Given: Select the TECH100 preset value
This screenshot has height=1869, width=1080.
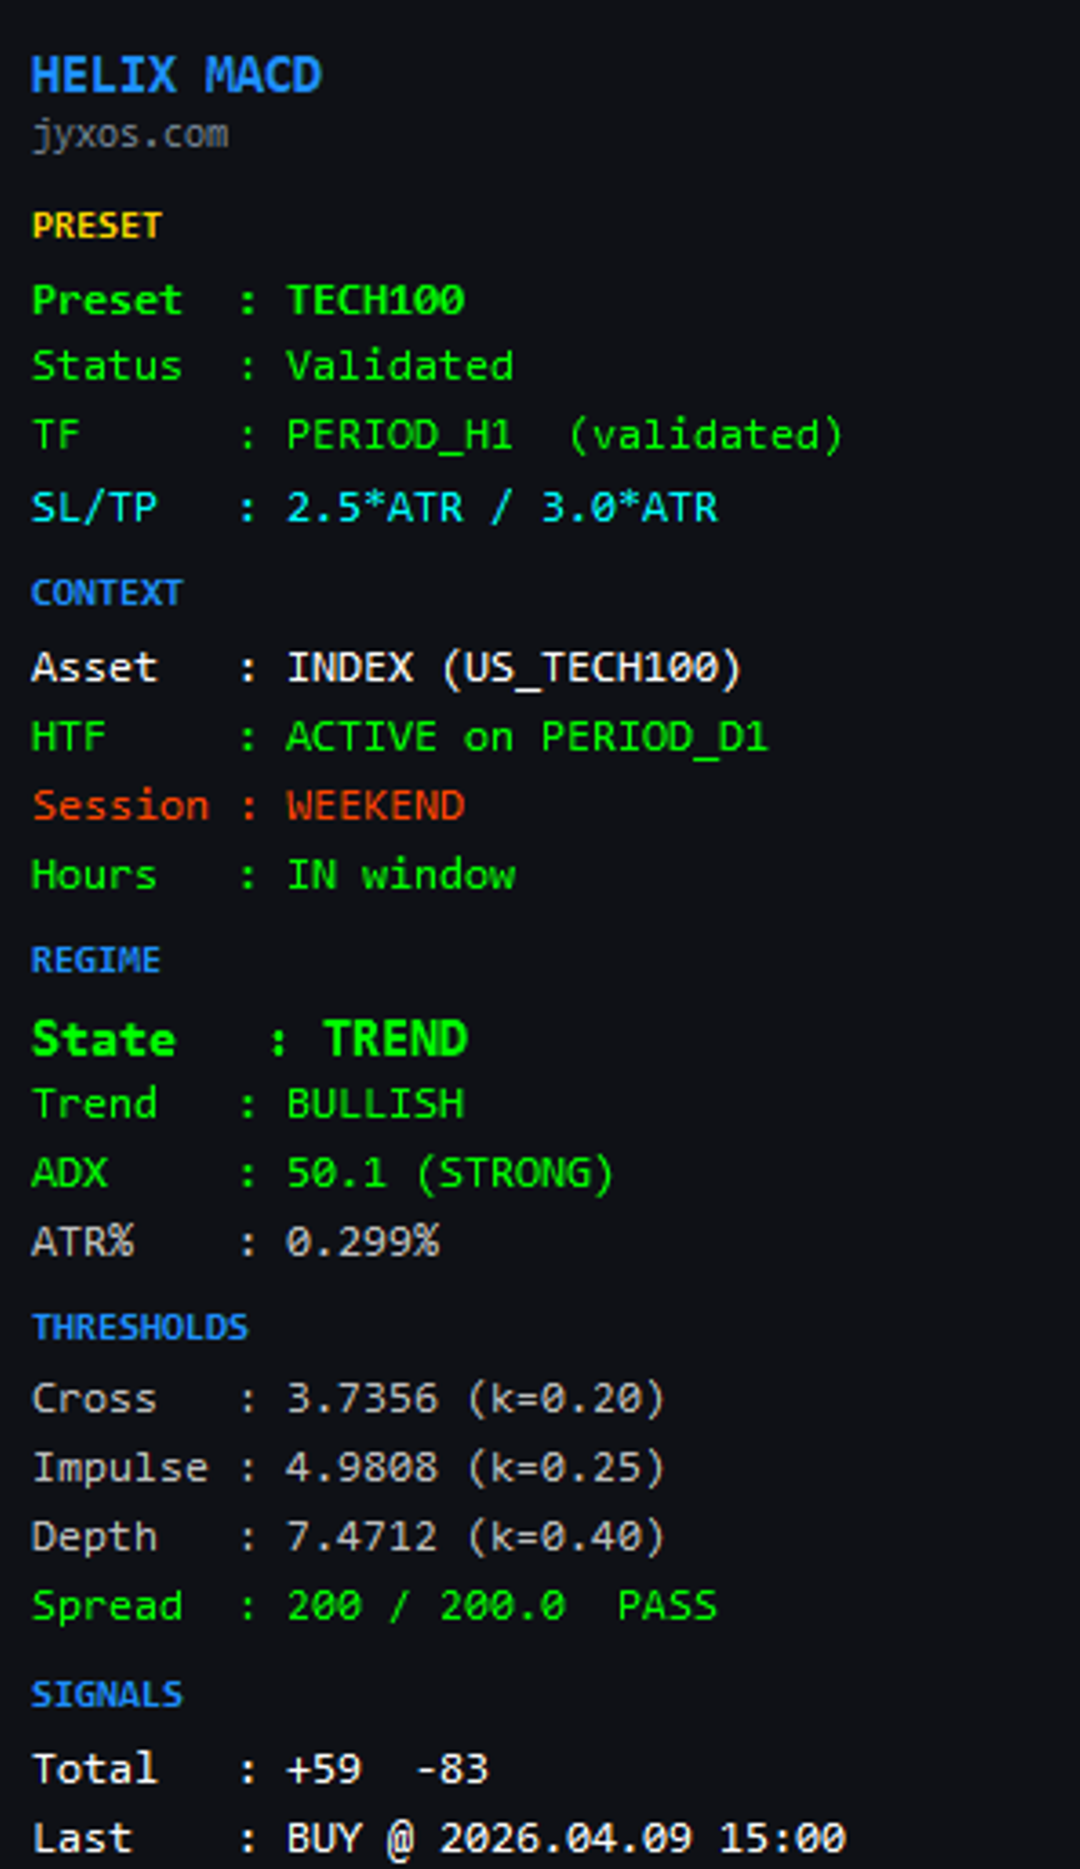Looking at the screenshot, I should (375, 300).
